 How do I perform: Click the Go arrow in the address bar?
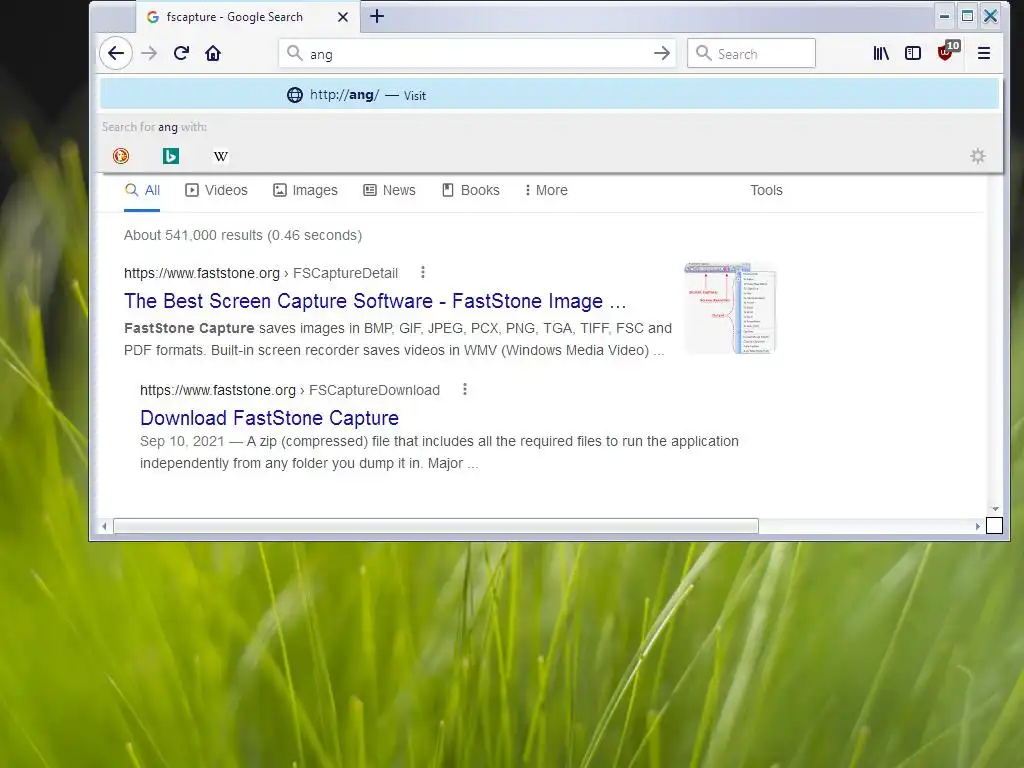click(x=662, y=54)
